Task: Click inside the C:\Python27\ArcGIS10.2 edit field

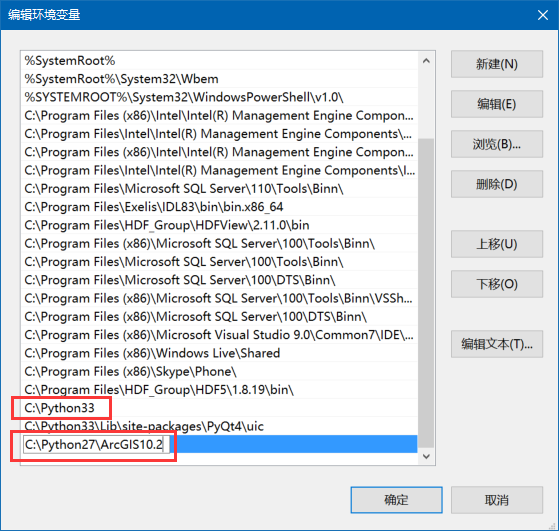Action: point(96,444)
